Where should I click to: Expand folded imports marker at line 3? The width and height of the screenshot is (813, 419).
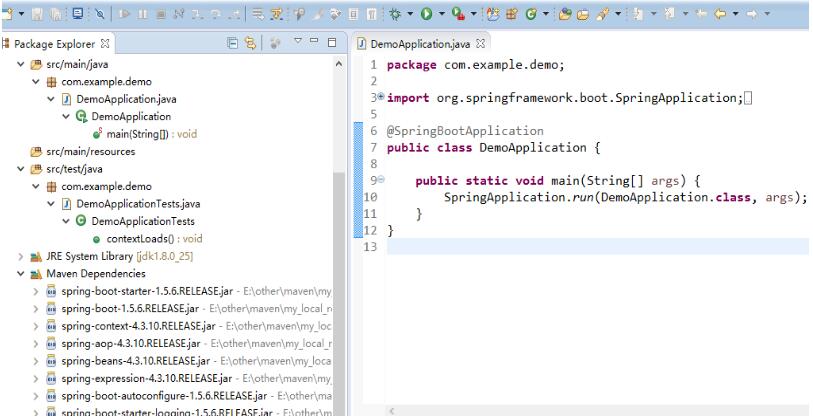pos(381,96)
